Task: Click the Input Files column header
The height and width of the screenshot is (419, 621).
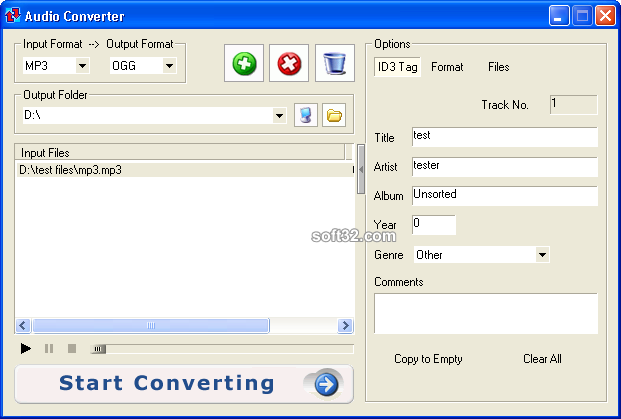Action: pyautogui.click(x=180, y=152)
